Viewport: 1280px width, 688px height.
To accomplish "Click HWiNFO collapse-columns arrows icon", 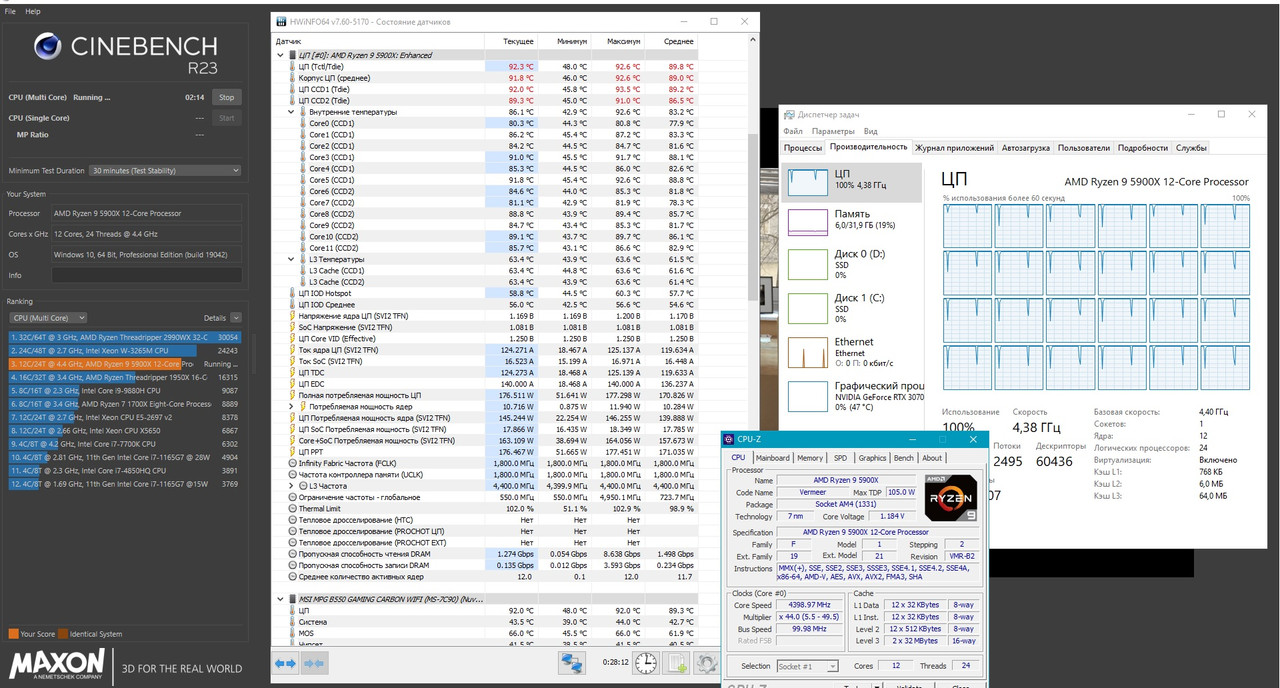I will point(315,663).
